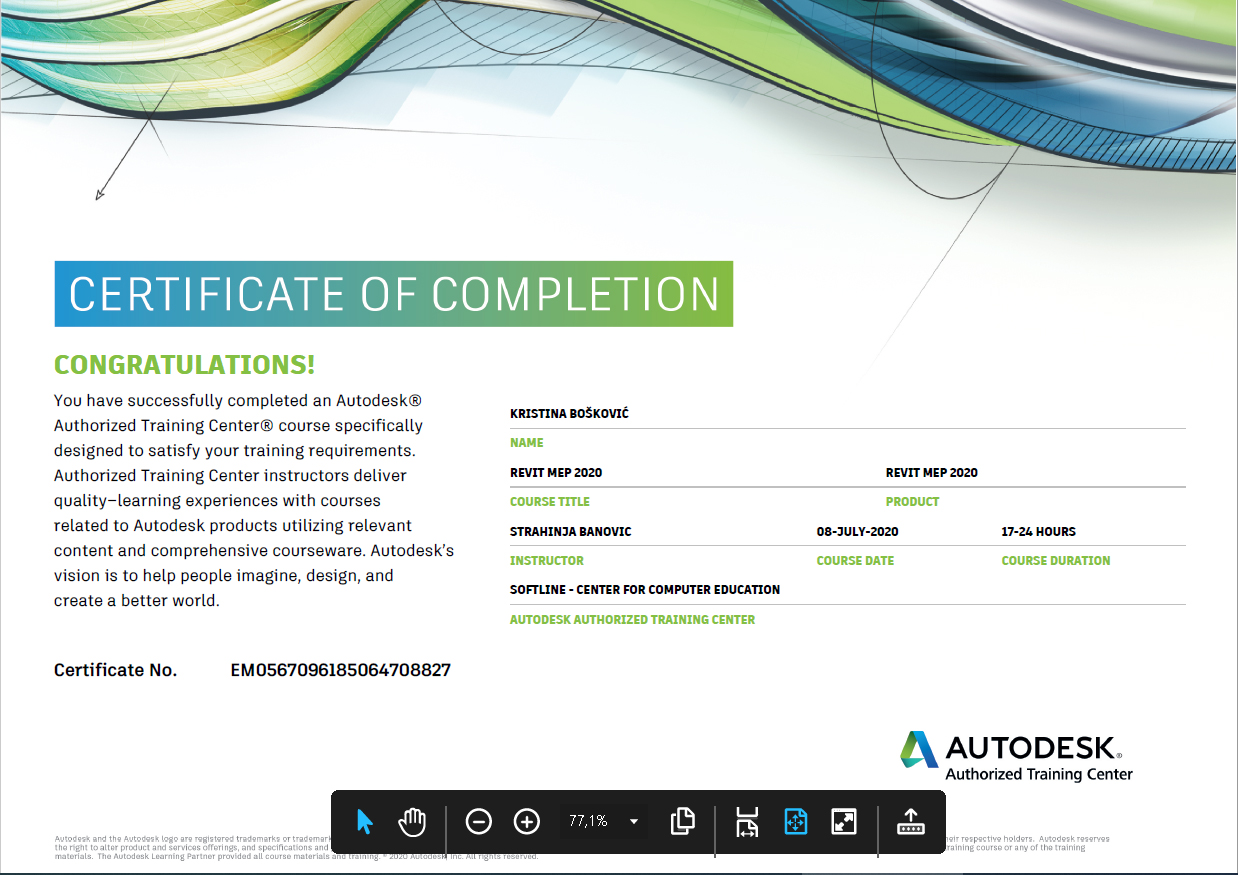This screenshot has width=1238, height=875.
Task: Click the INSTRUCTOR label
Action: coord(547,561)
